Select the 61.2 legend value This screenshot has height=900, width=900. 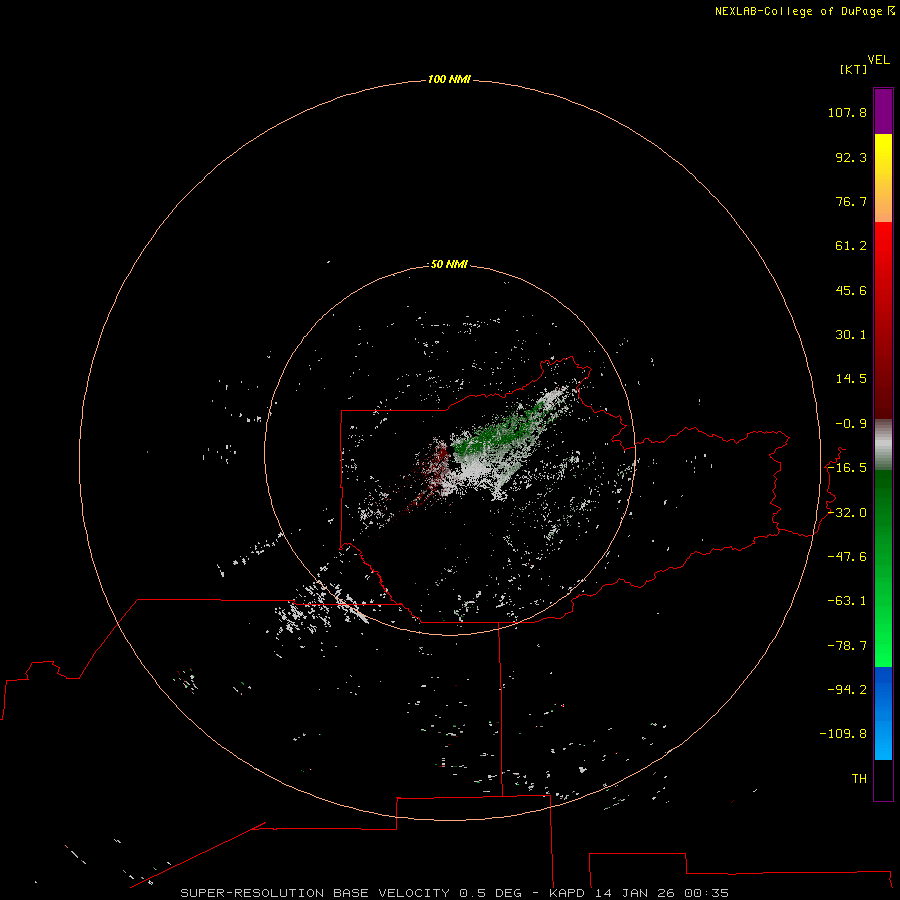coord(851,246)
